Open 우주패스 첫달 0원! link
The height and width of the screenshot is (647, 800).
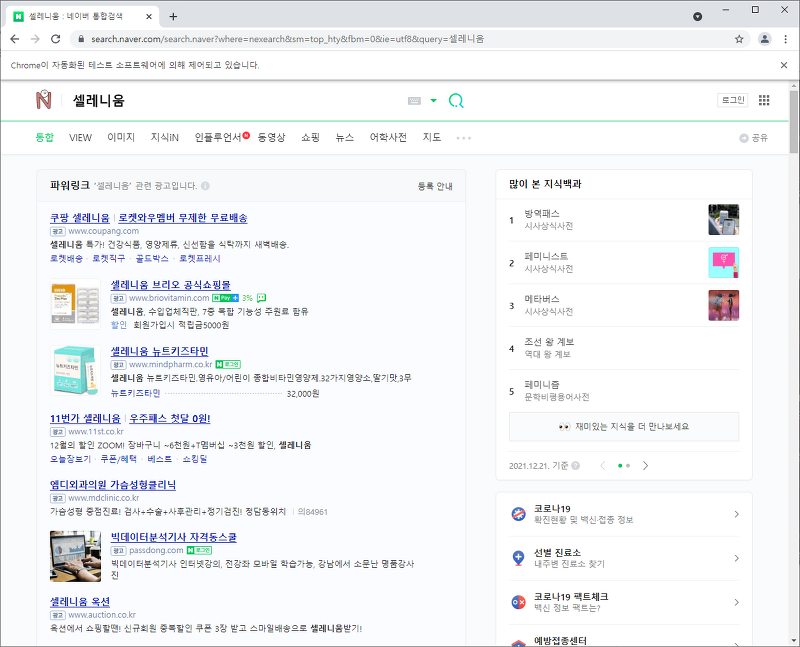169,418
